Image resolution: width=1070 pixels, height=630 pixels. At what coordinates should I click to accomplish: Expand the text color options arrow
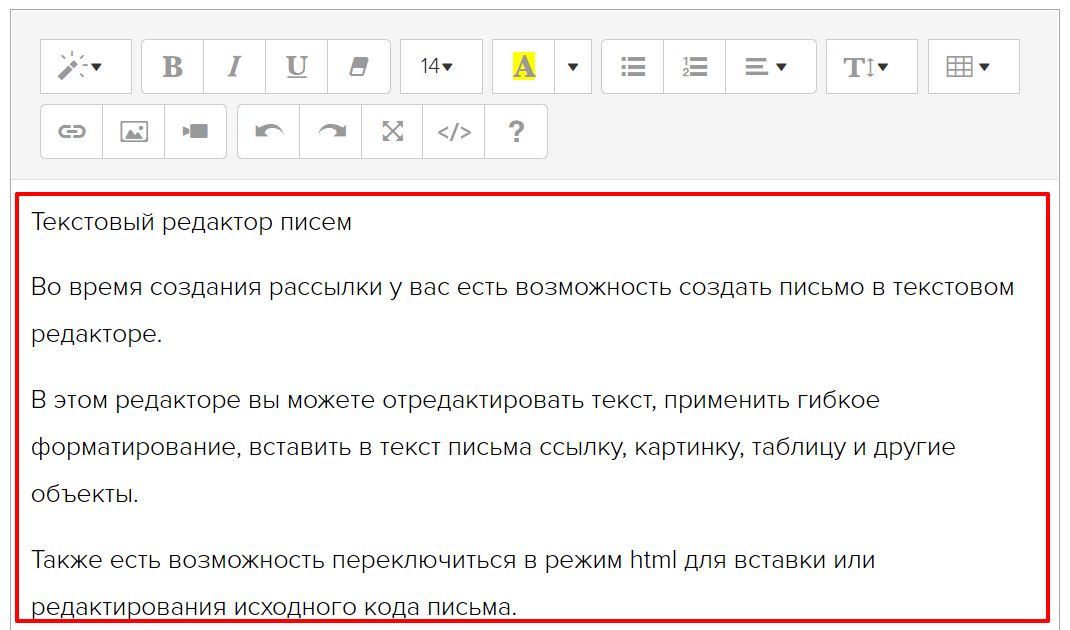click(x=573, y=67)
